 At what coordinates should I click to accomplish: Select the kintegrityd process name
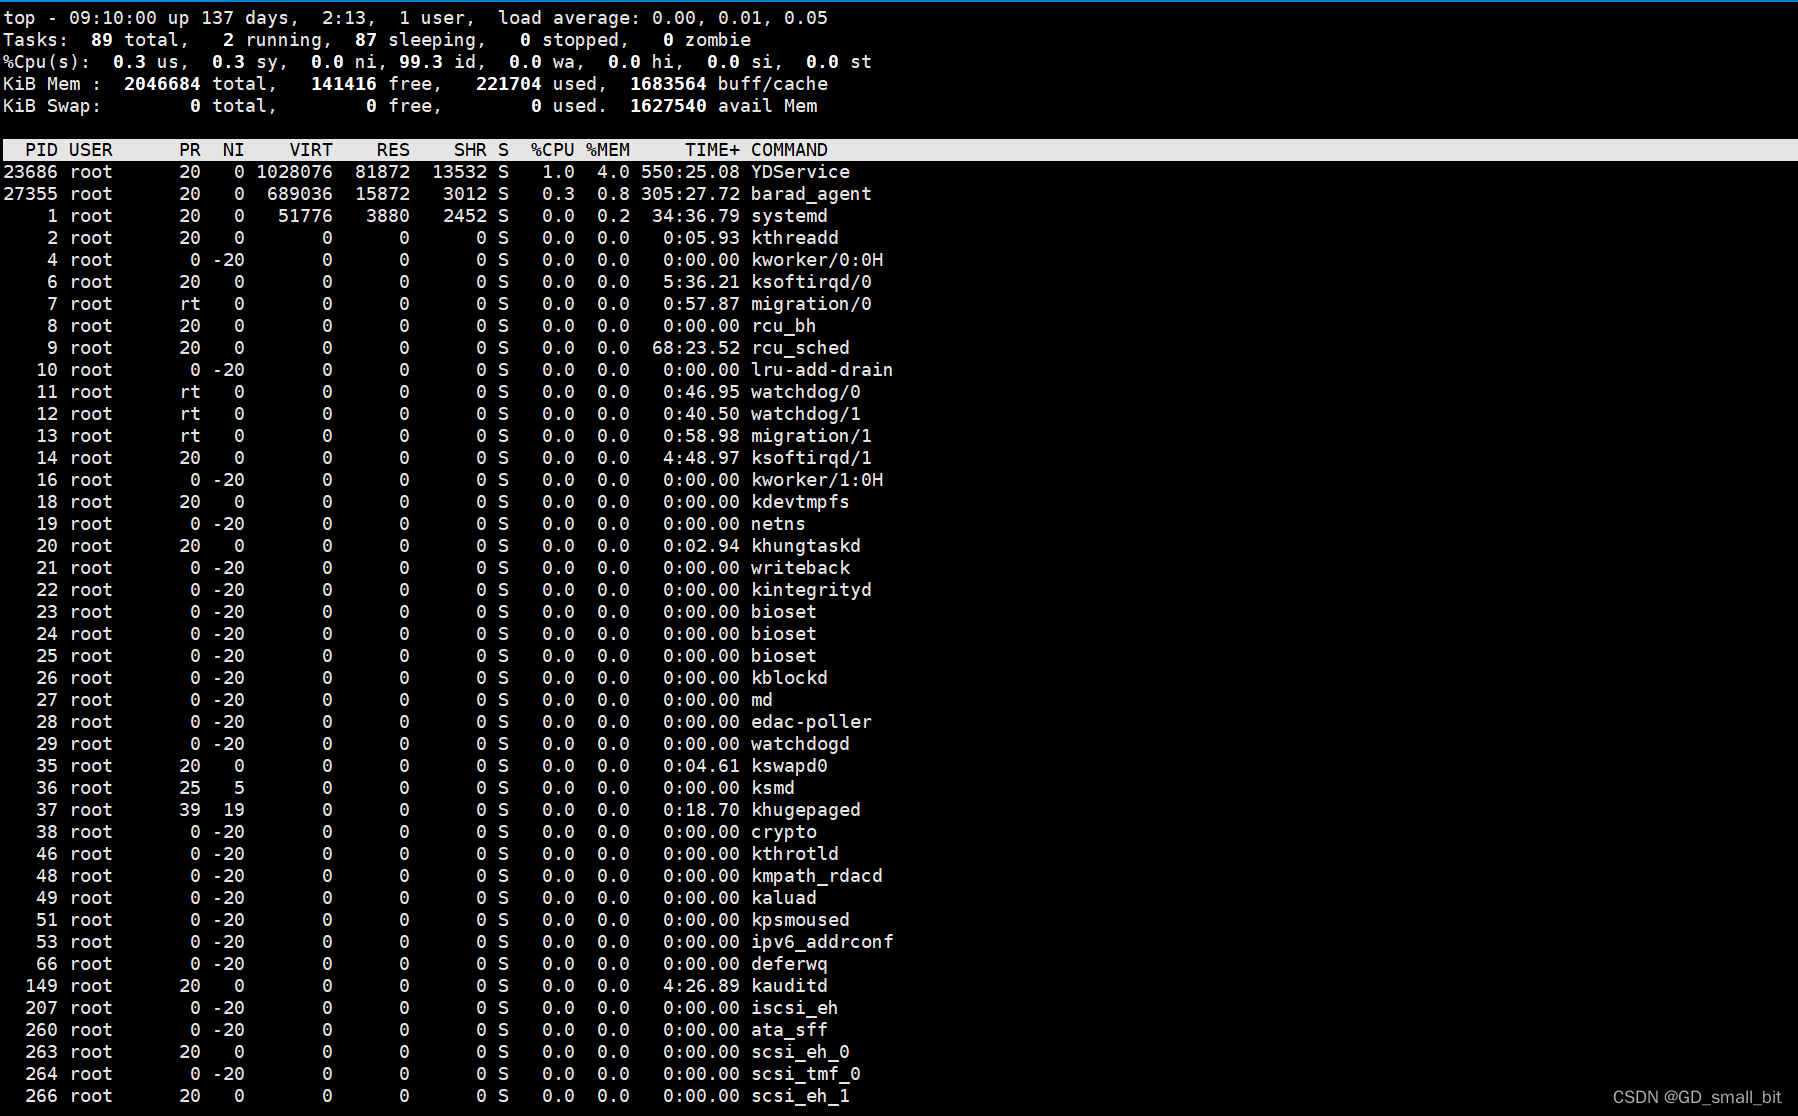point(811,590)
